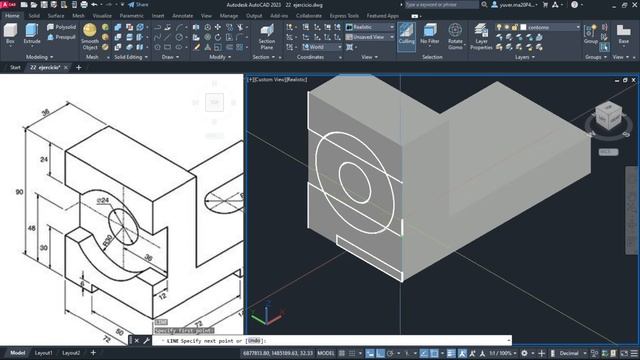Toggle ortho mode in status bar

coord(380,353)
